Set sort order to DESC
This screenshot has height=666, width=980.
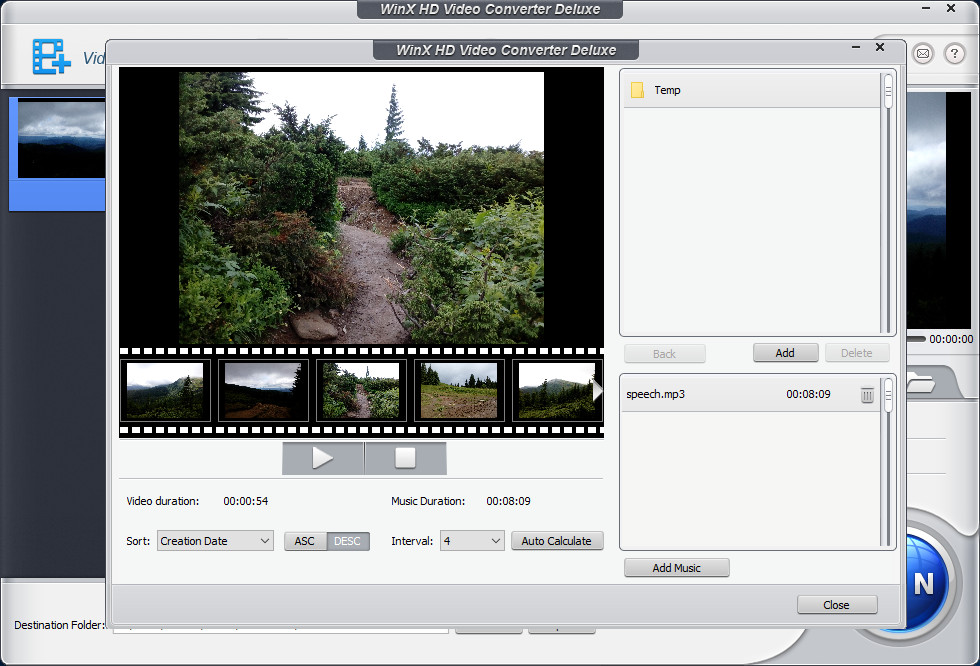click(348, 541)
